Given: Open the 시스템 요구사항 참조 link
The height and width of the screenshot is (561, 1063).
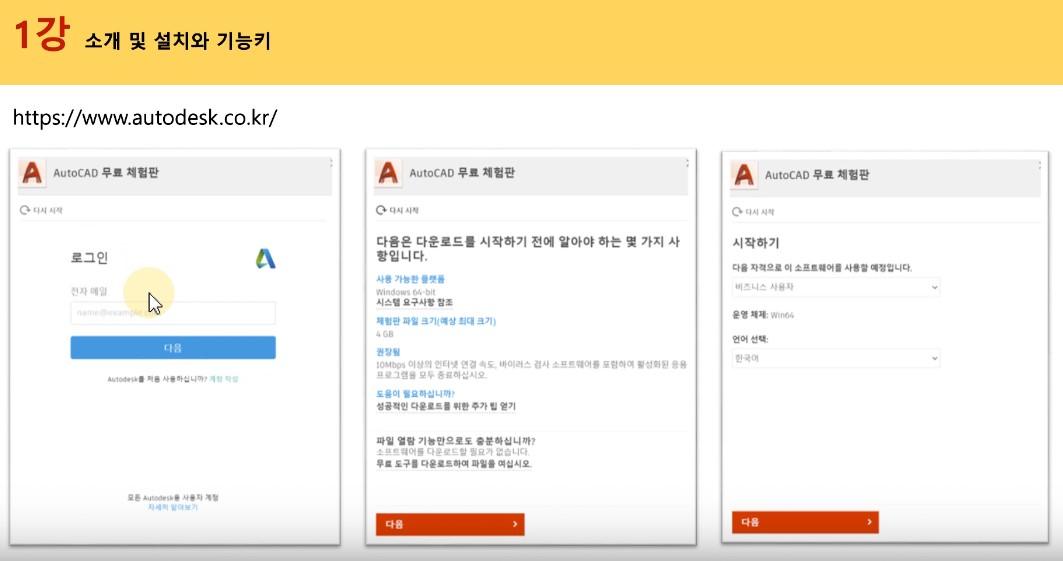Looking at the screenshot, I should pyautogui.click(x=414, y=302).
